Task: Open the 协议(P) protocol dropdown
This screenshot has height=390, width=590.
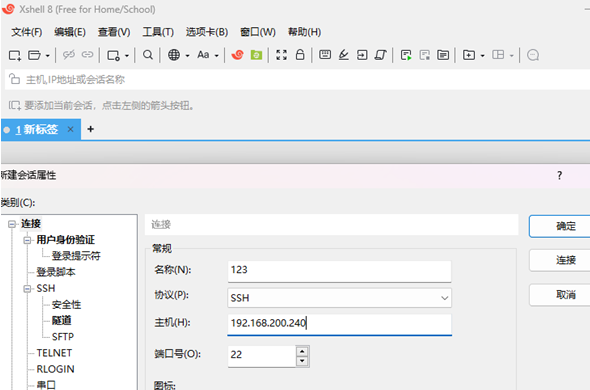Action: tap(339, 298)
